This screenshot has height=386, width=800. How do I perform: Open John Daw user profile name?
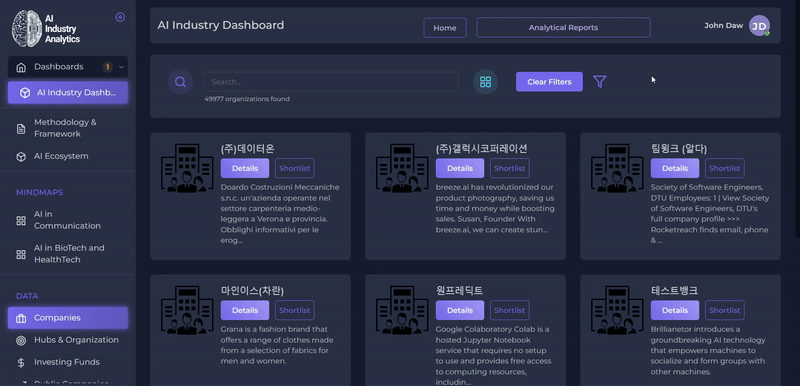click(x=723, y=25)
